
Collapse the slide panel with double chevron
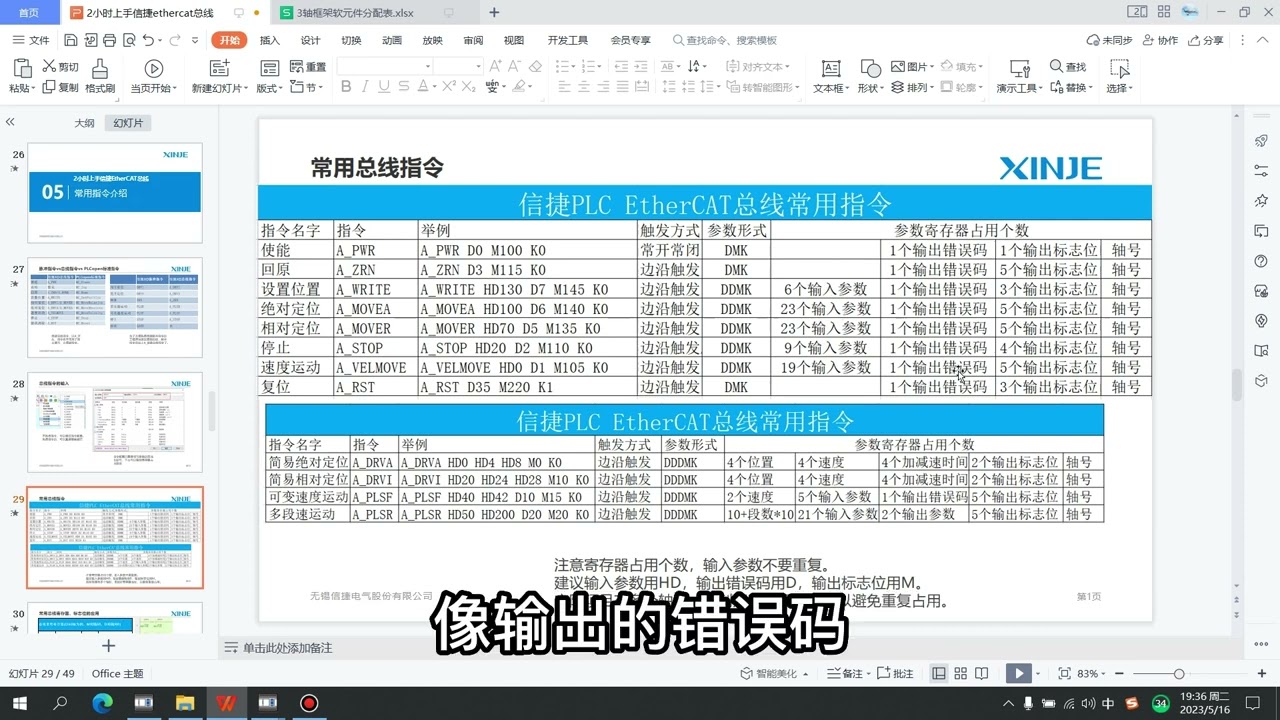click(x=10, y=122)
